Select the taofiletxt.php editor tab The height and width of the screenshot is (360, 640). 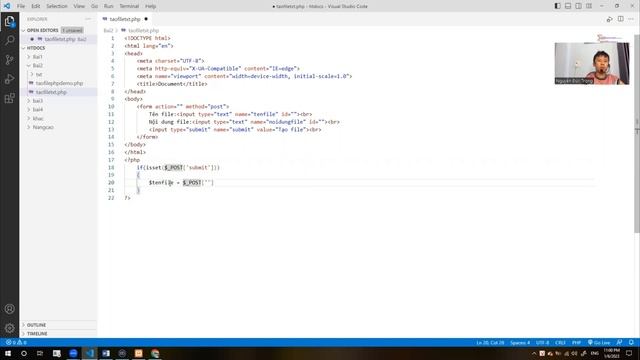(125, 19)
